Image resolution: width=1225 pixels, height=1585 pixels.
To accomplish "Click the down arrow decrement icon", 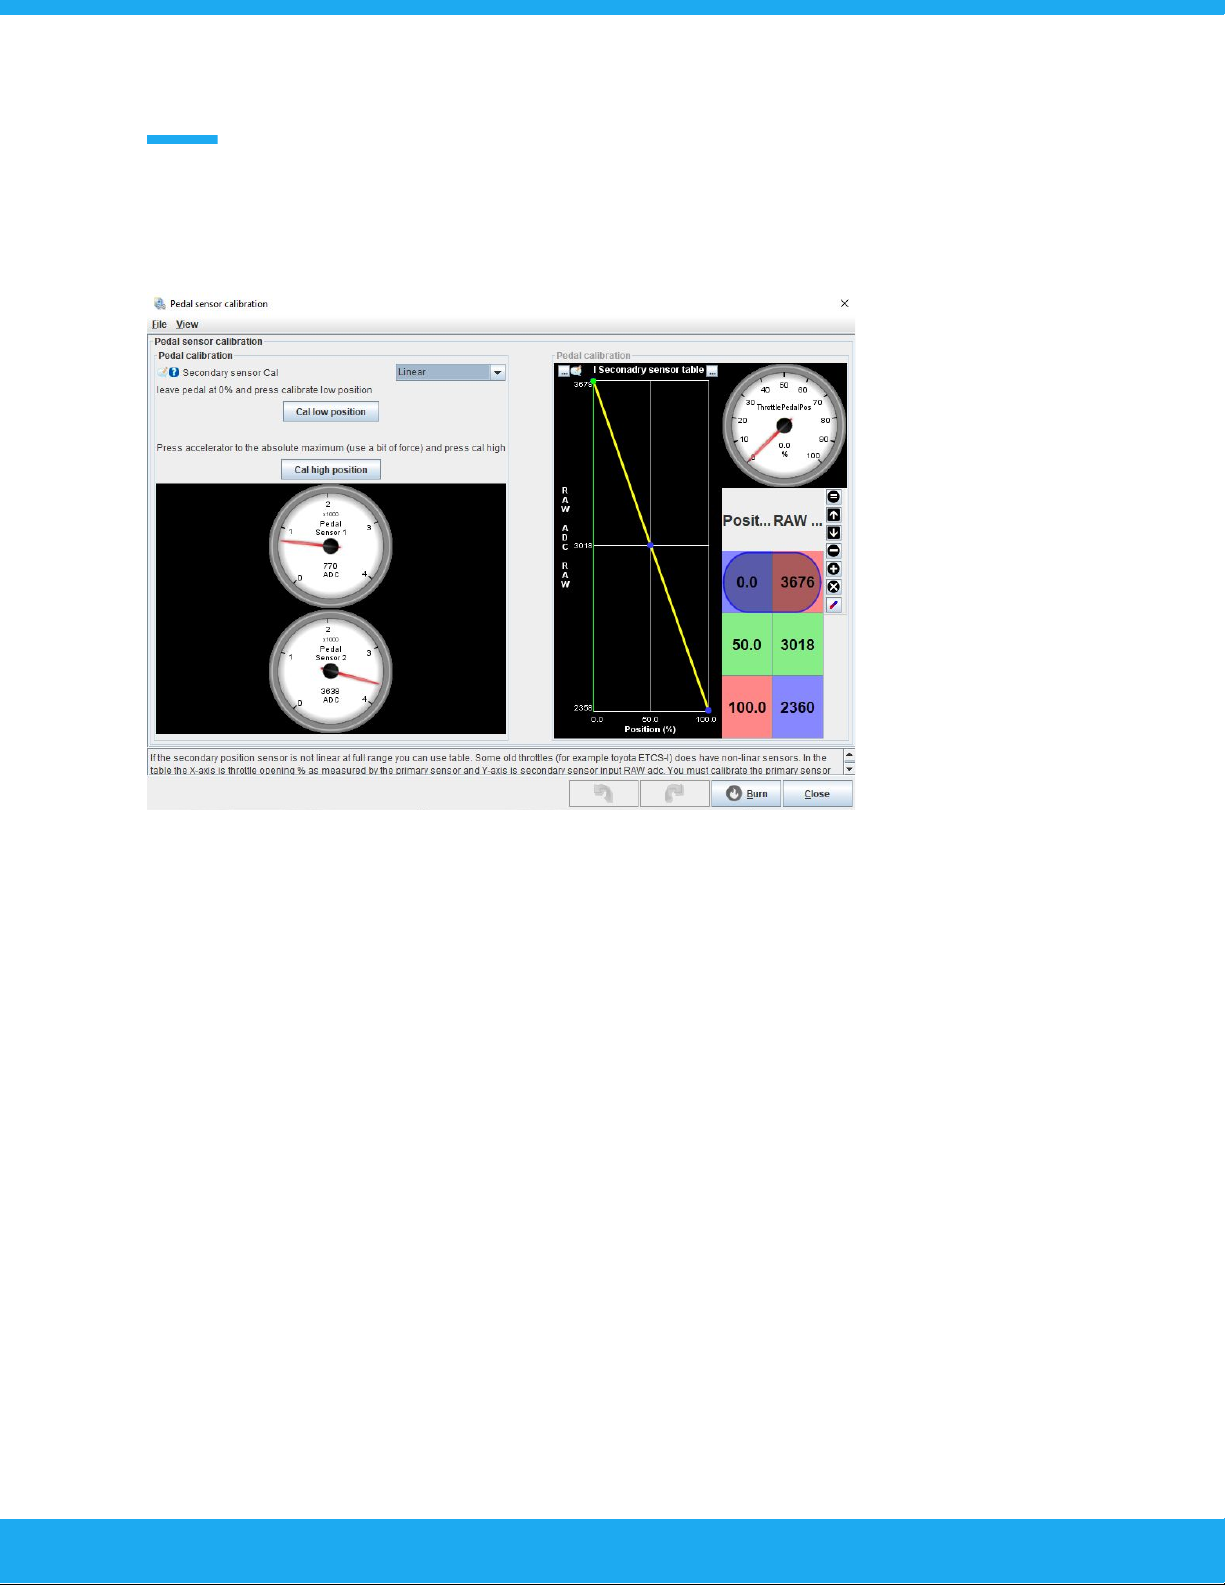I will pyautogui.click(x=834, y=533).
